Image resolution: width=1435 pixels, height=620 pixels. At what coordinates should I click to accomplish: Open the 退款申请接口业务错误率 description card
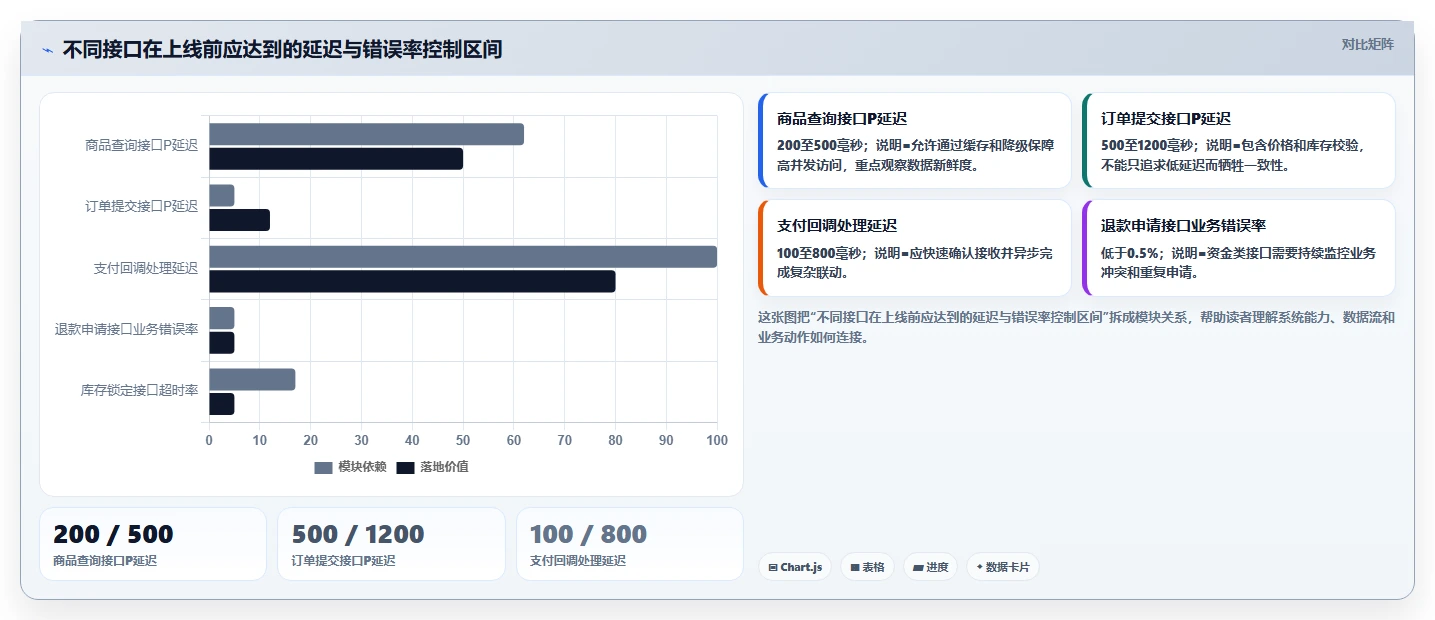(x=1238, y=248)
